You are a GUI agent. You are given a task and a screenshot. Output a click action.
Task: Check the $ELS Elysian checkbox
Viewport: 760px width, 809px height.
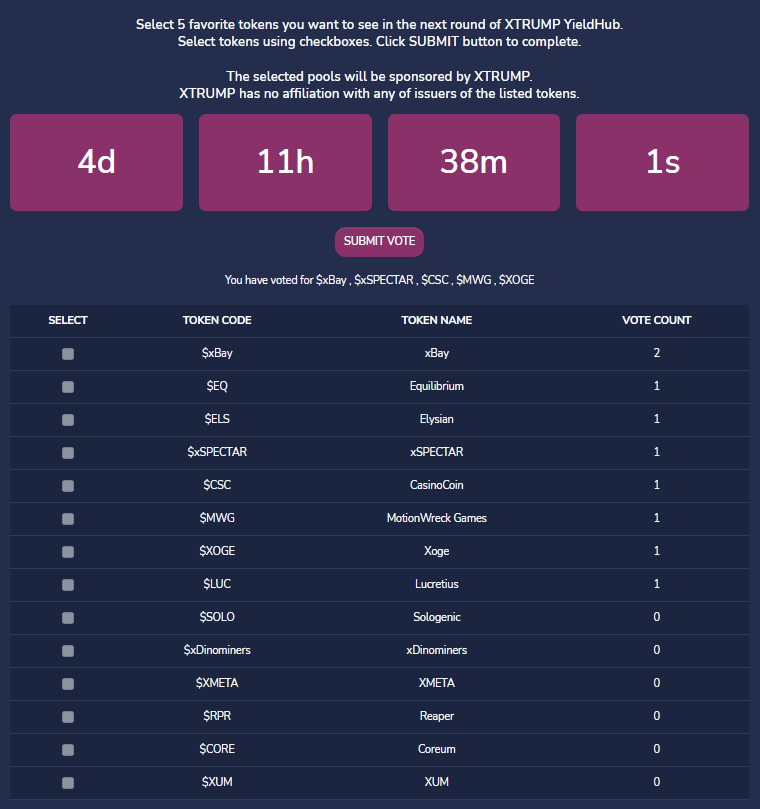(x=68, y=420)
